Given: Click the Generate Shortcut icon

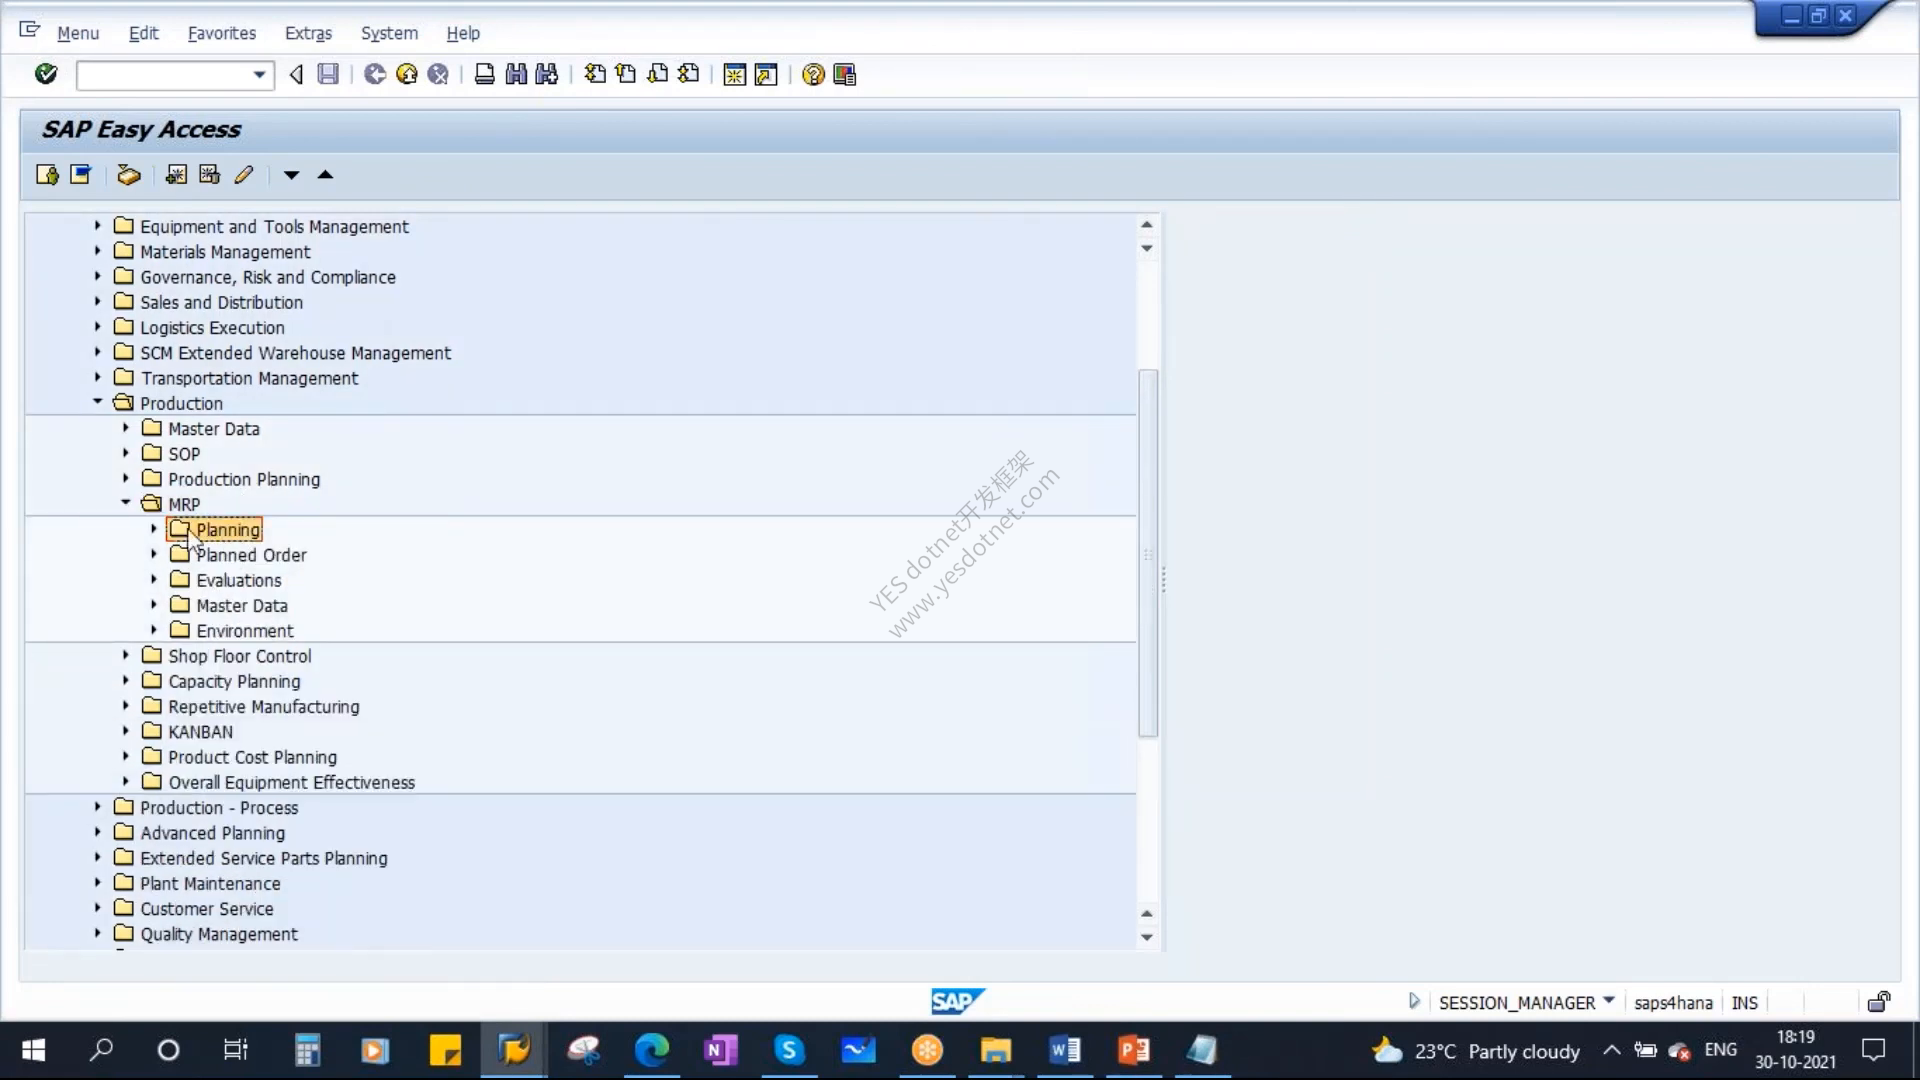Looking at the screenshot, I should coord(766,75).
